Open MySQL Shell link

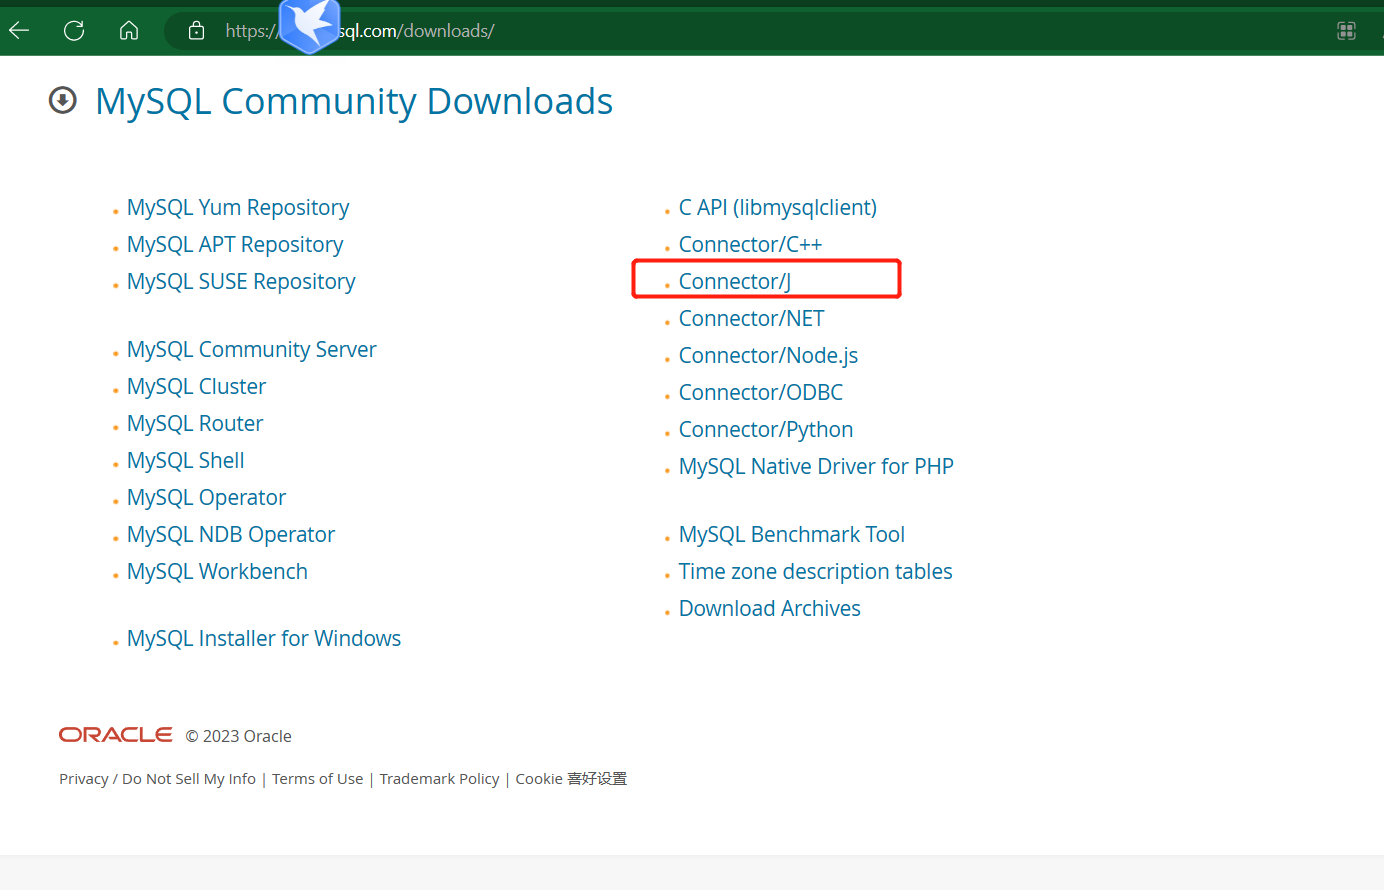coord(186,461)
